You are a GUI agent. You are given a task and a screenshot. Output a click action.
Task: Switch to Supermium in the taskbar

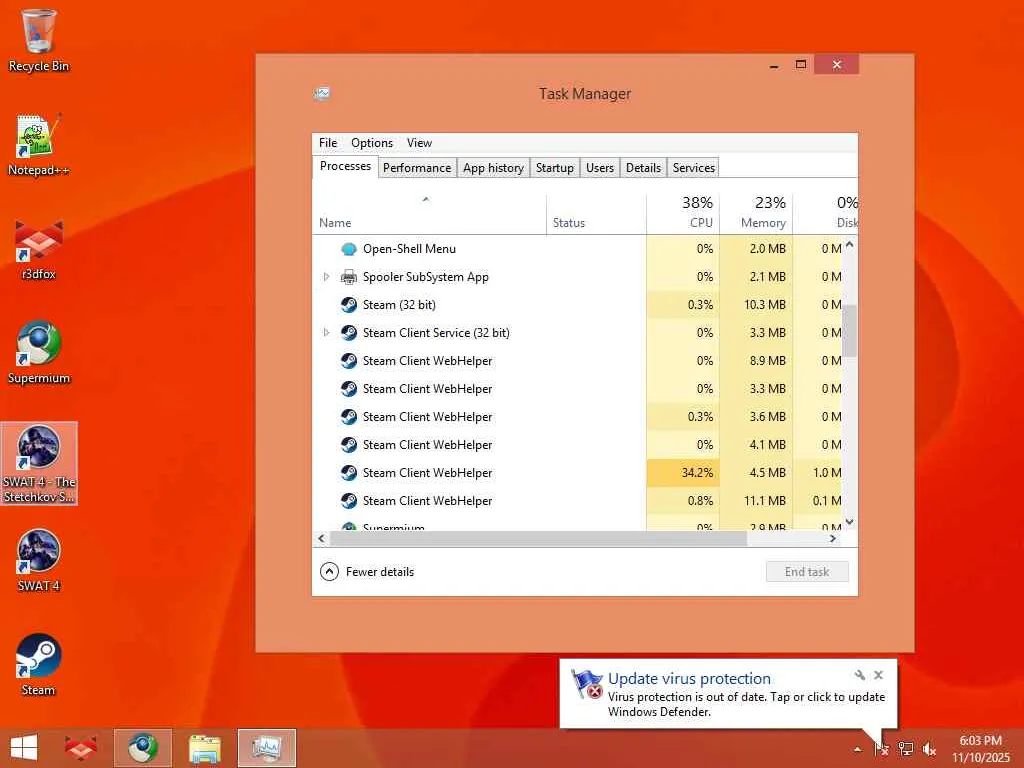click(x=143, y=748)
